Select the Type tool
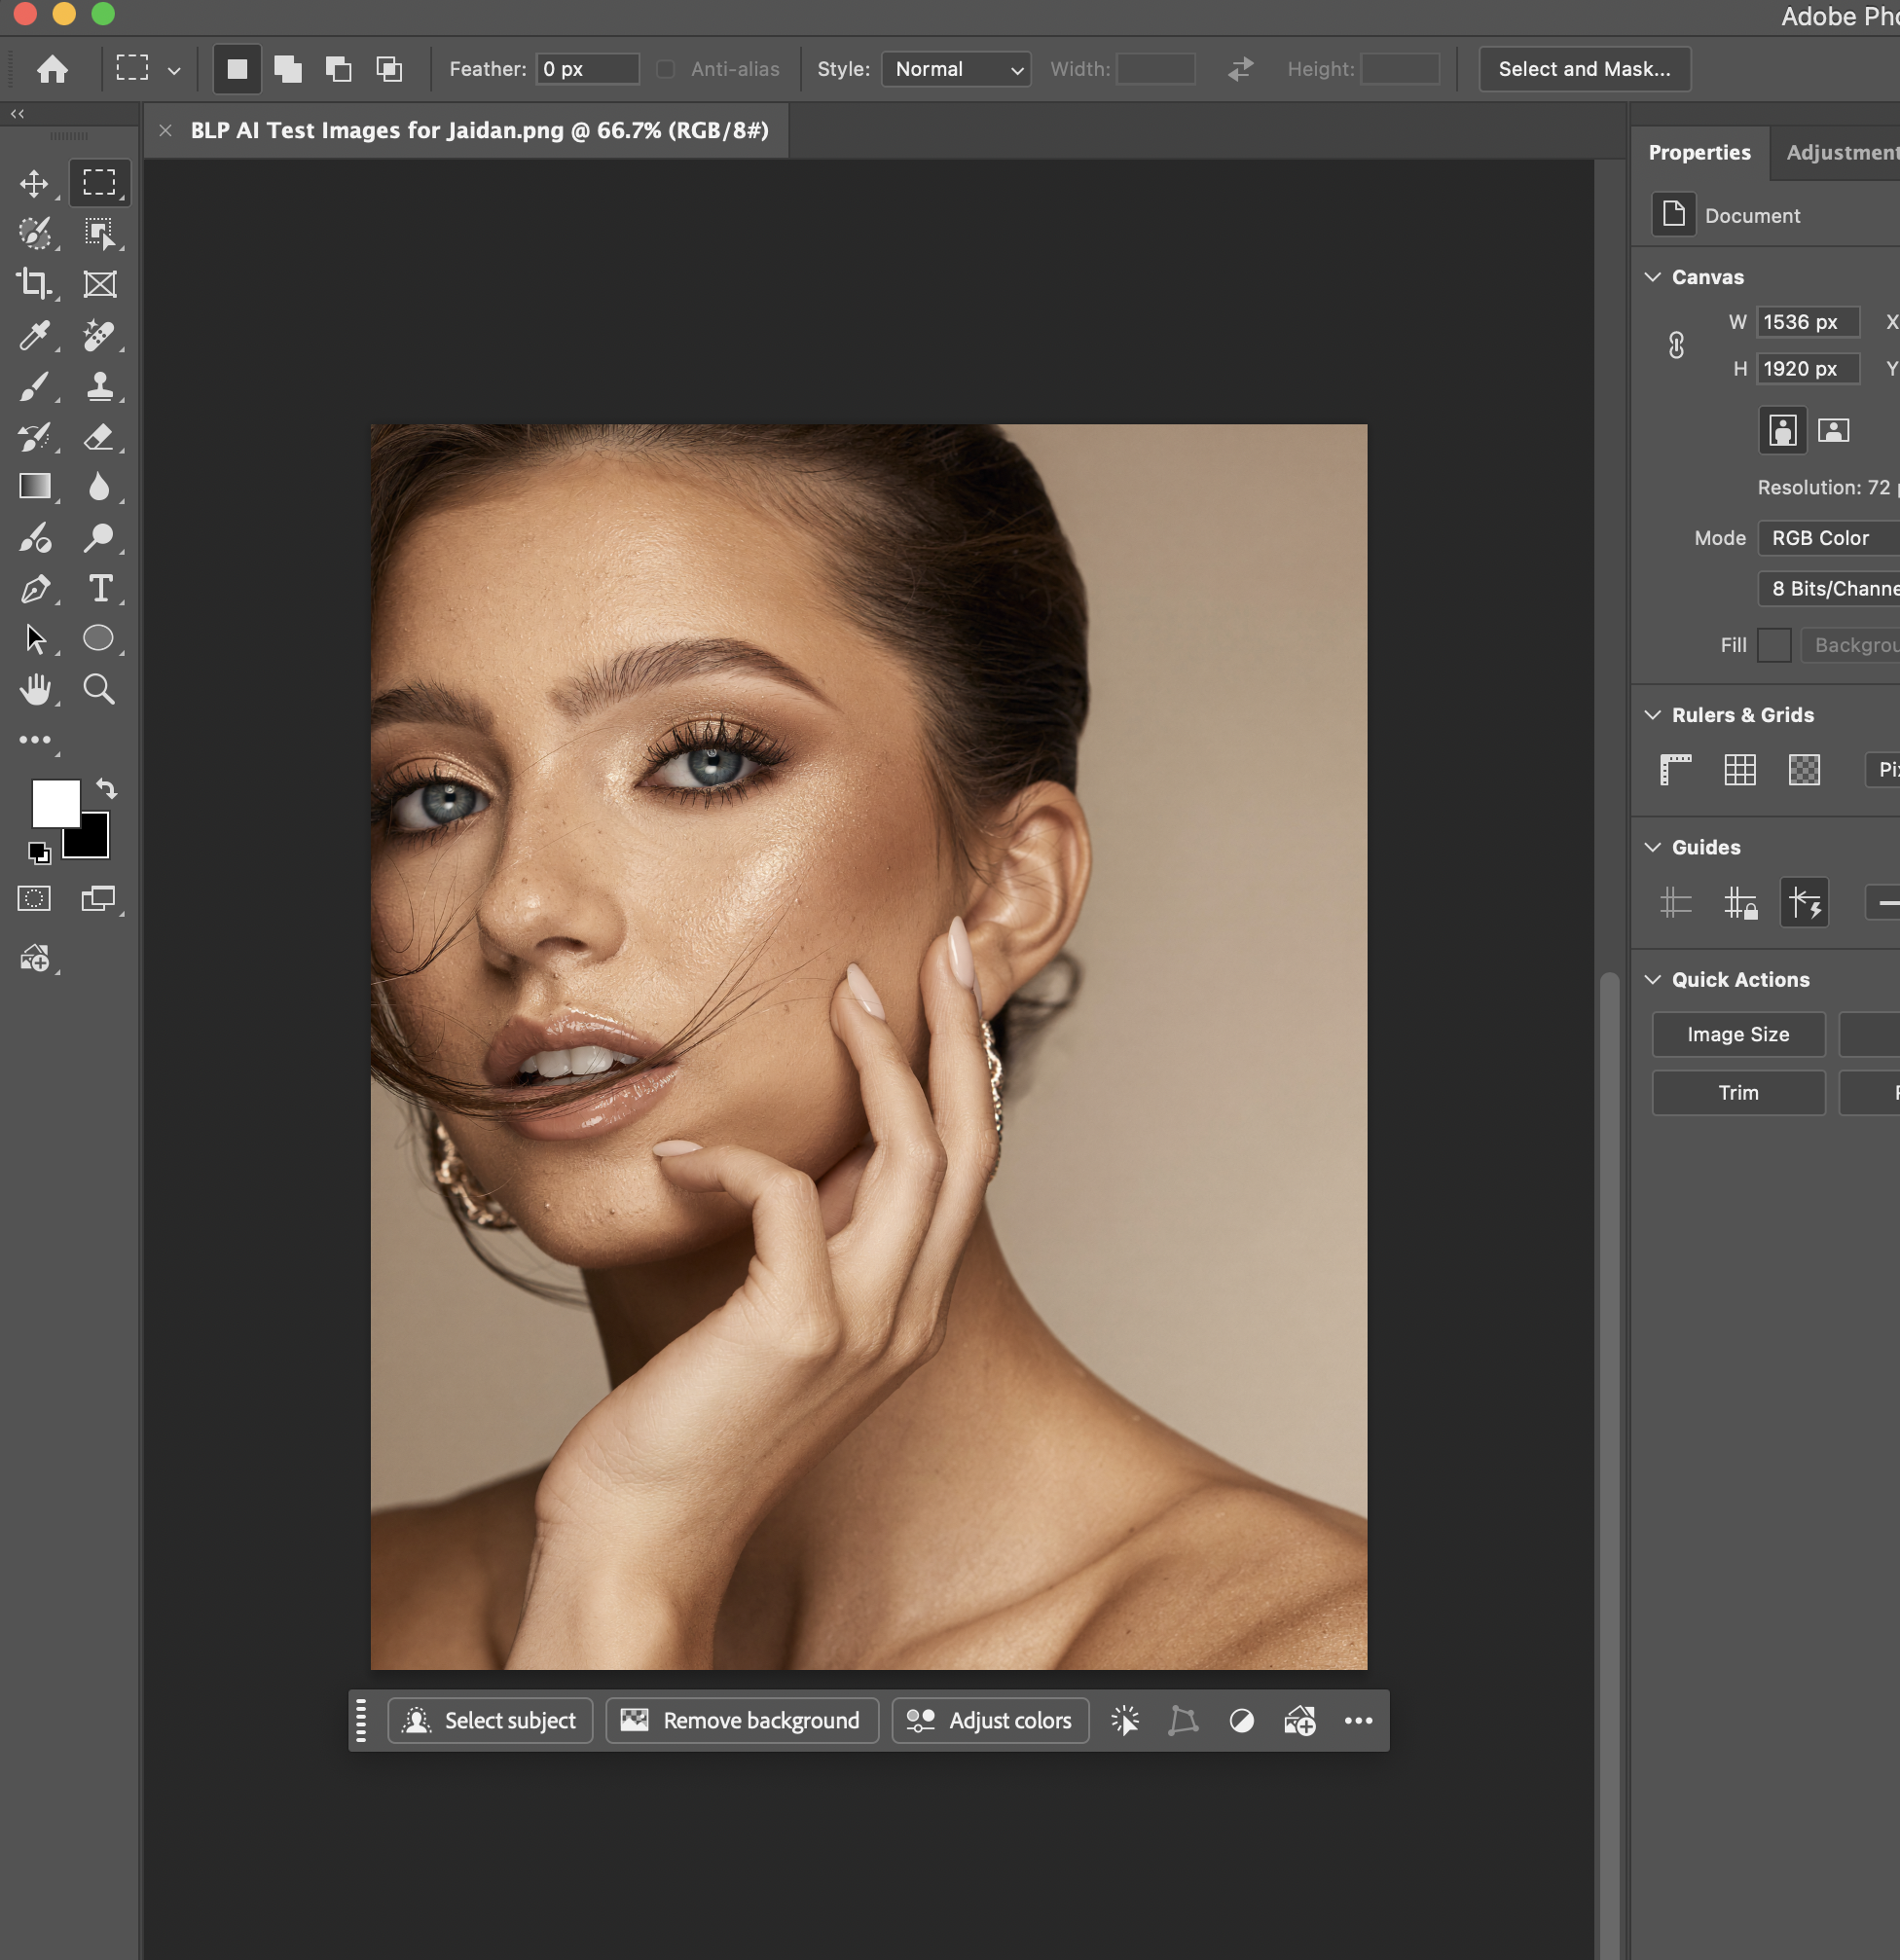Viewport: 1900px width, 1960px height. click(99, 589)
